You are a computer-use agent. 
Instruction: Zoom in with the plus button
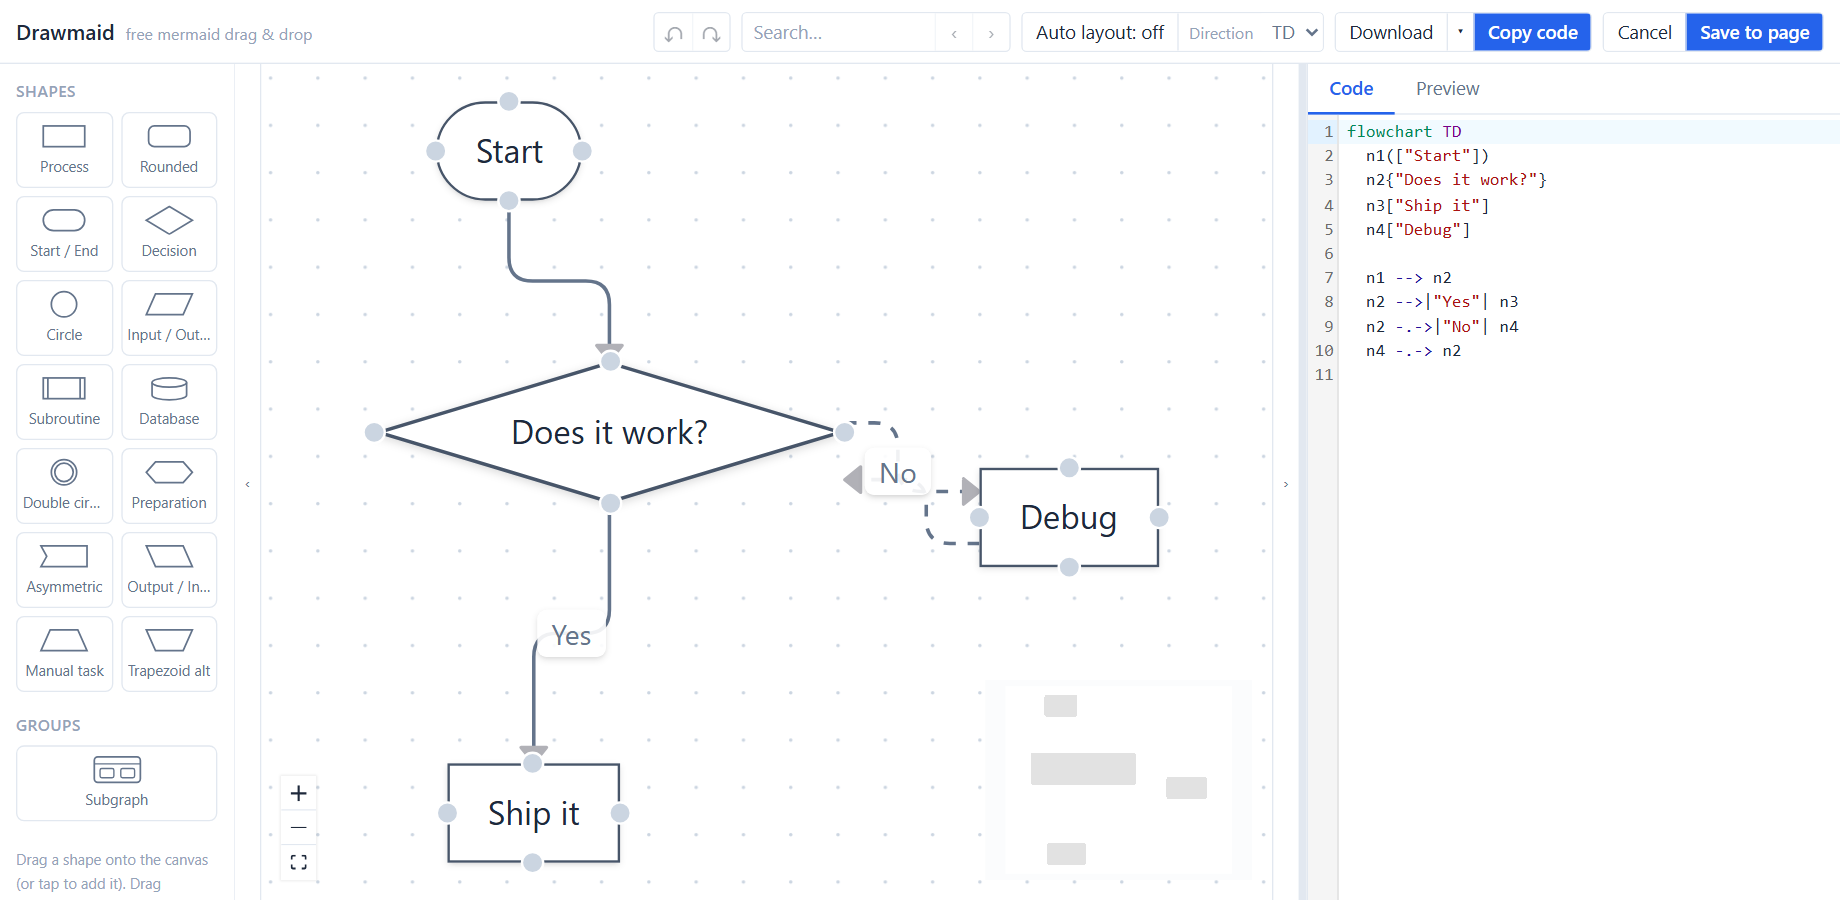click(298, 793)
